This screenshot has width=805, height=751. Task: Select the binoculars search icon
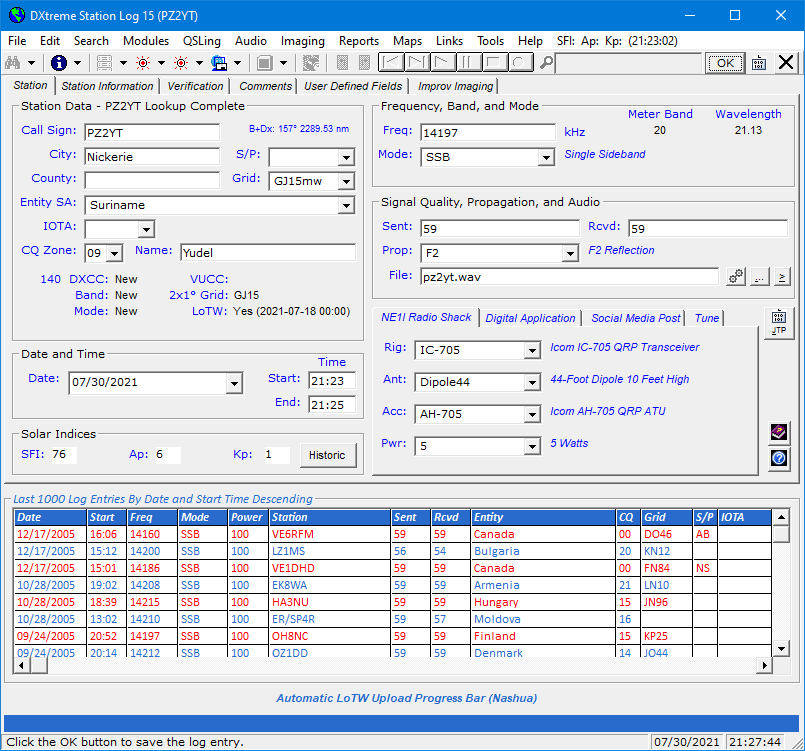[x=15, y=62]
